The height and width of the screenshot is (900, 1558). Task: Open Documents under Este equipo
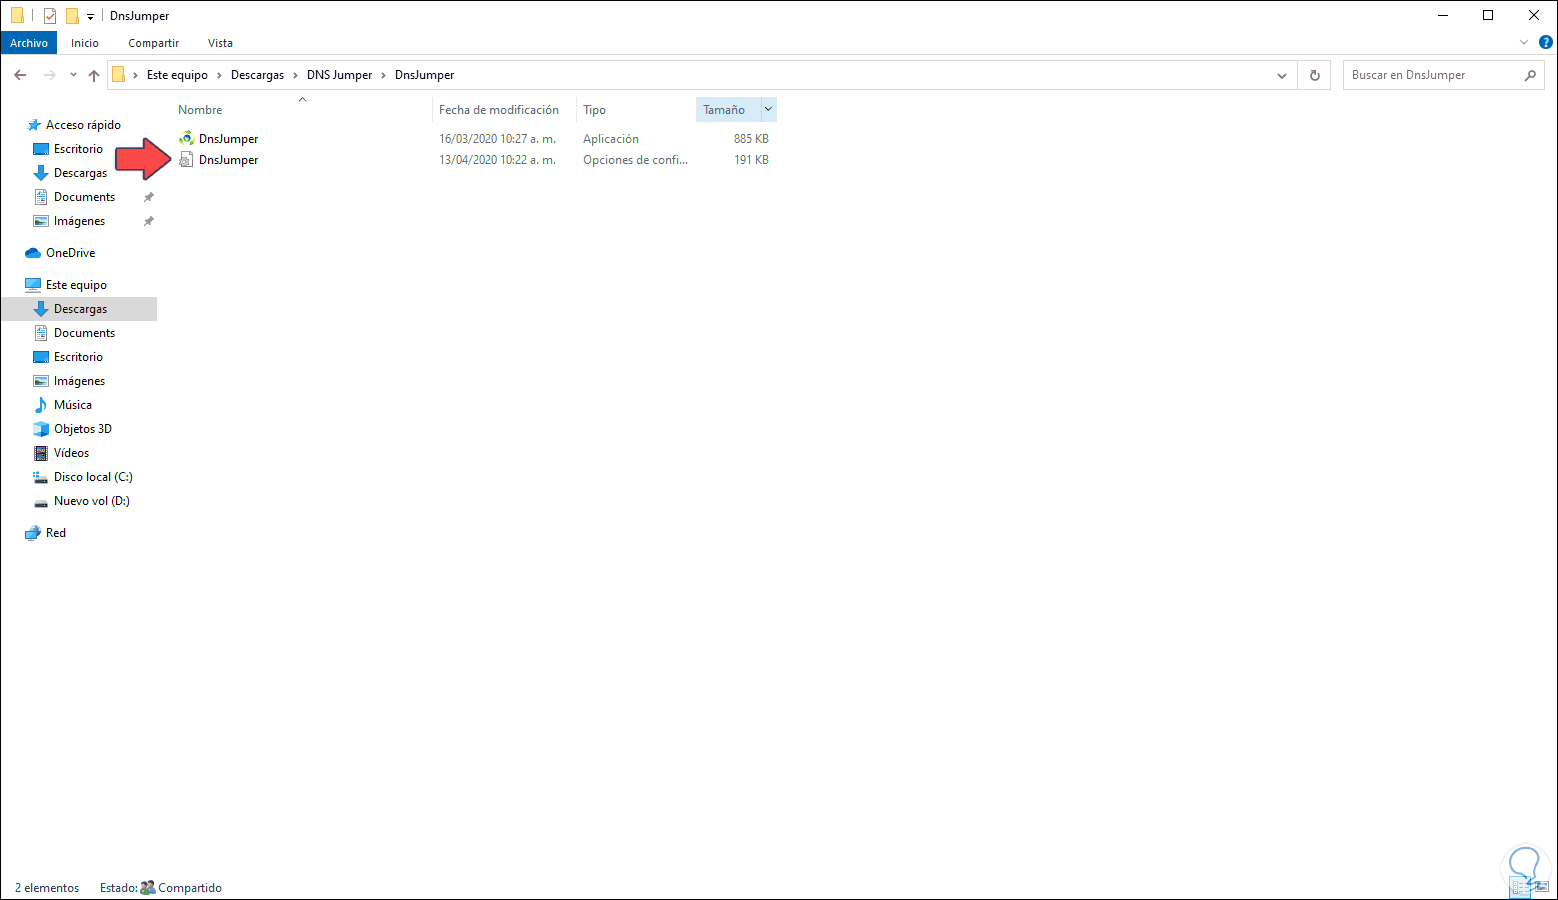pos(84,333)
